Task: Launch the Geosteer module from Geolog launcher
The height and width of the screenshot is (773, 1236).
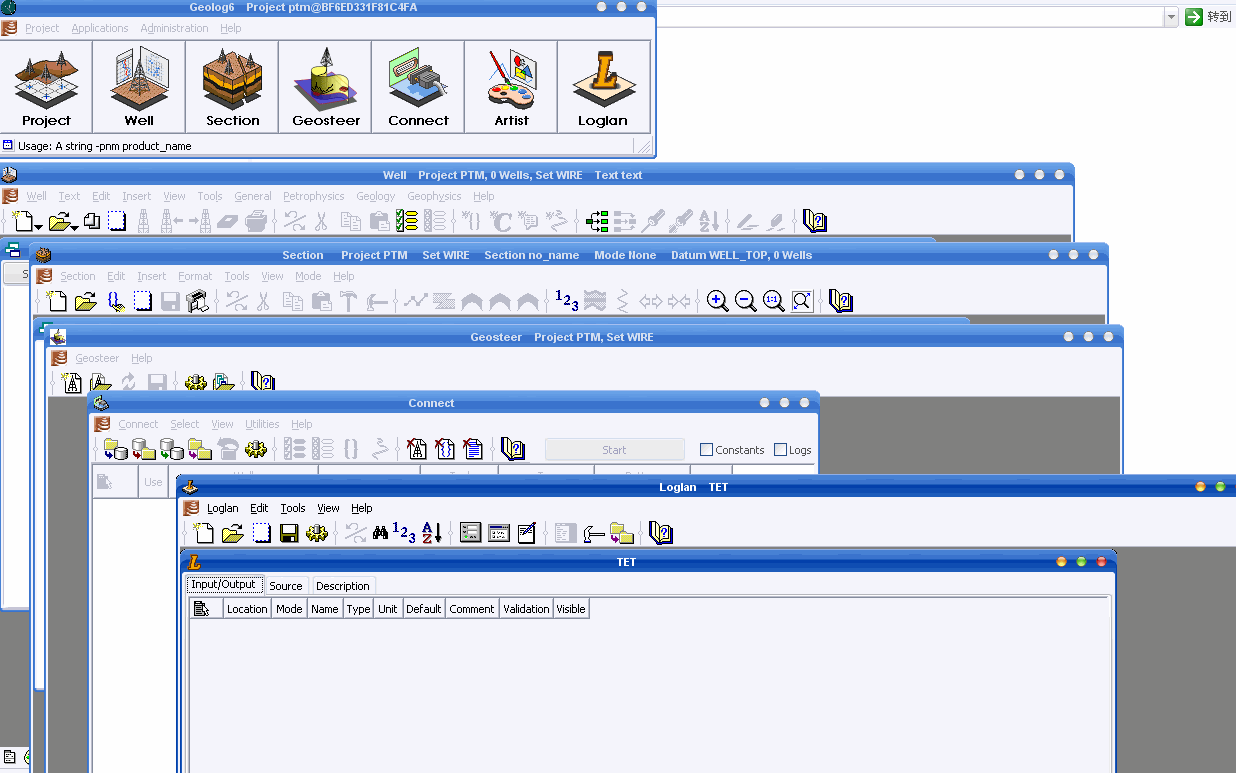Action: (x=325, y=87)
